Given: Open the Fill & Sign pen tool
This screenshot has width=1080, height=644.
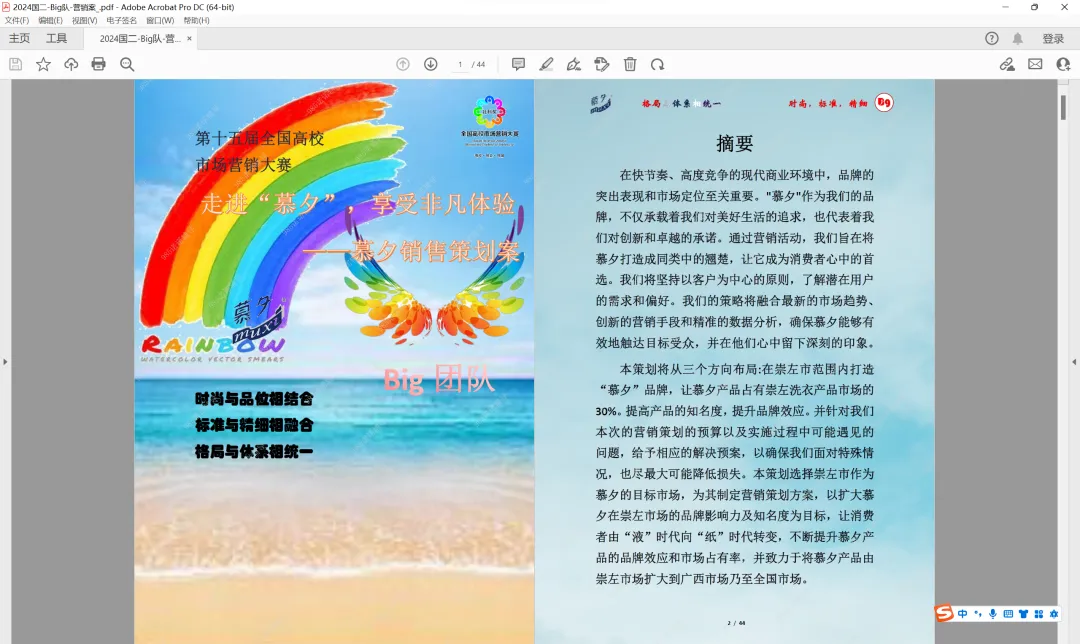Looking at the screenshot, I should click(x=574, y=64).
